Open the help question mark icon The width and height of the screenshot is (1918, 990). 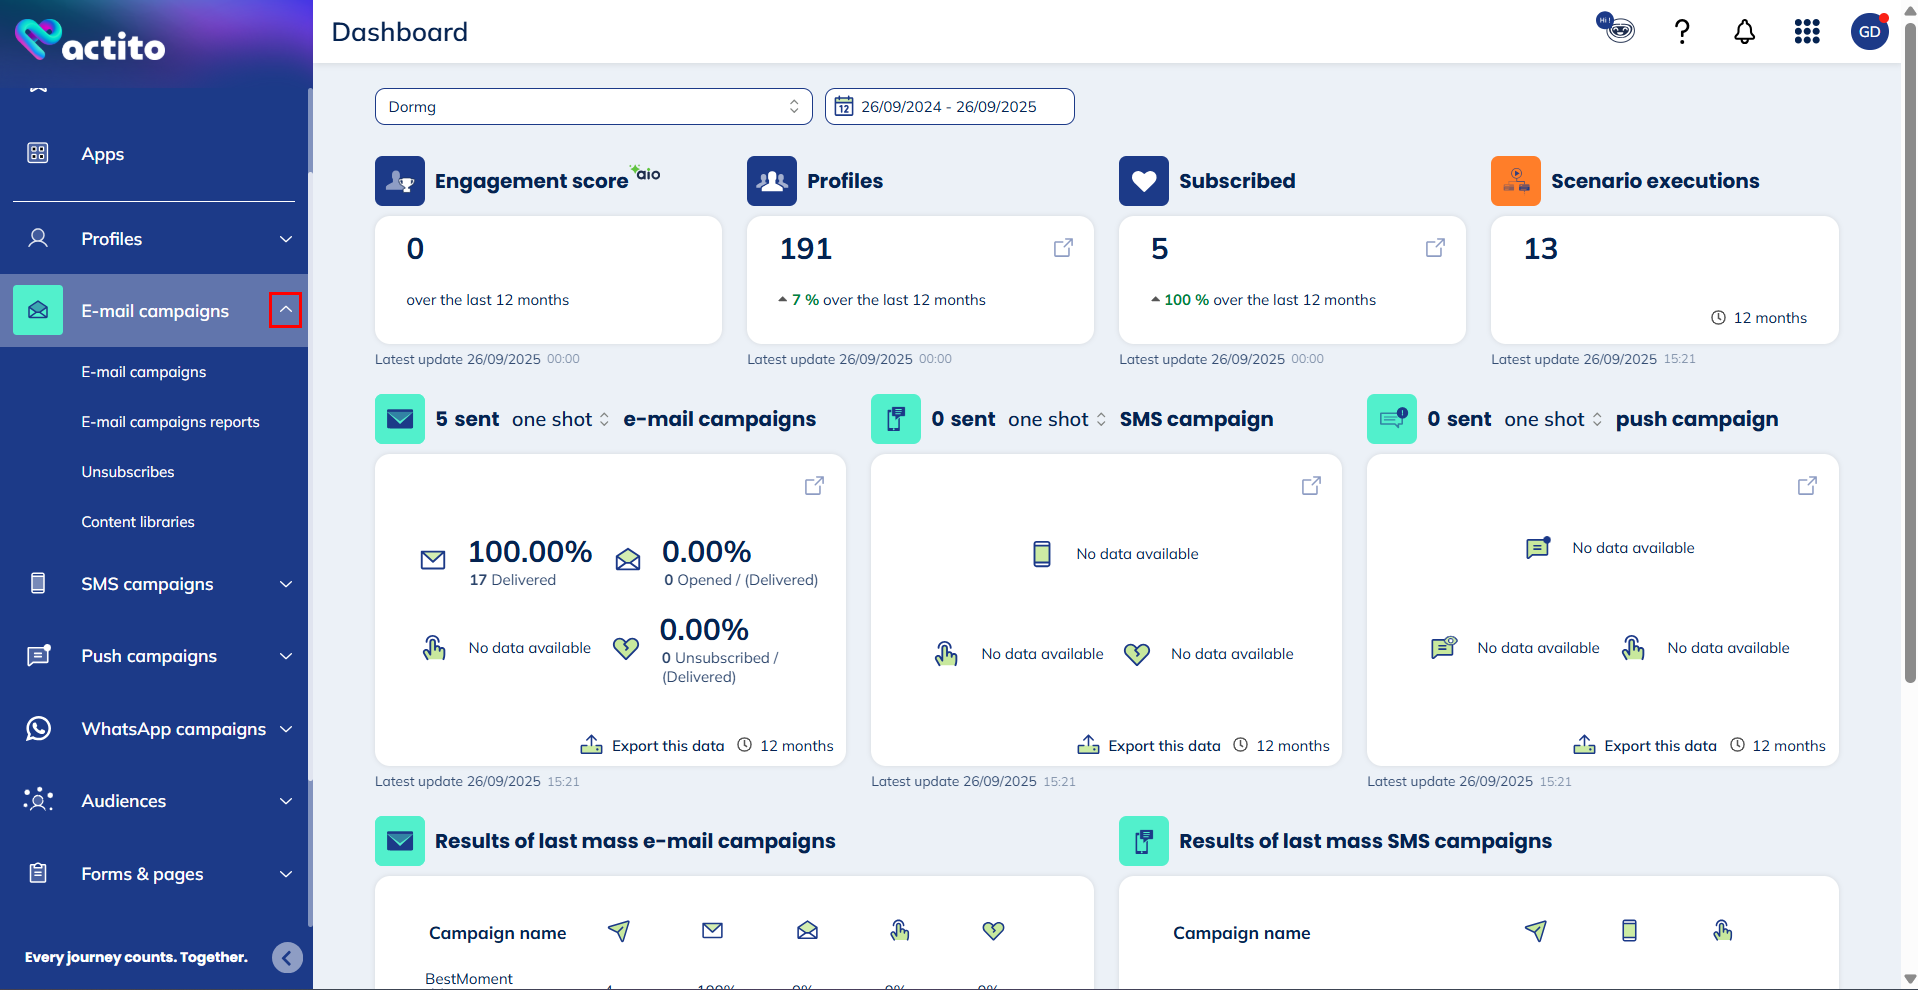(1682, 32)
